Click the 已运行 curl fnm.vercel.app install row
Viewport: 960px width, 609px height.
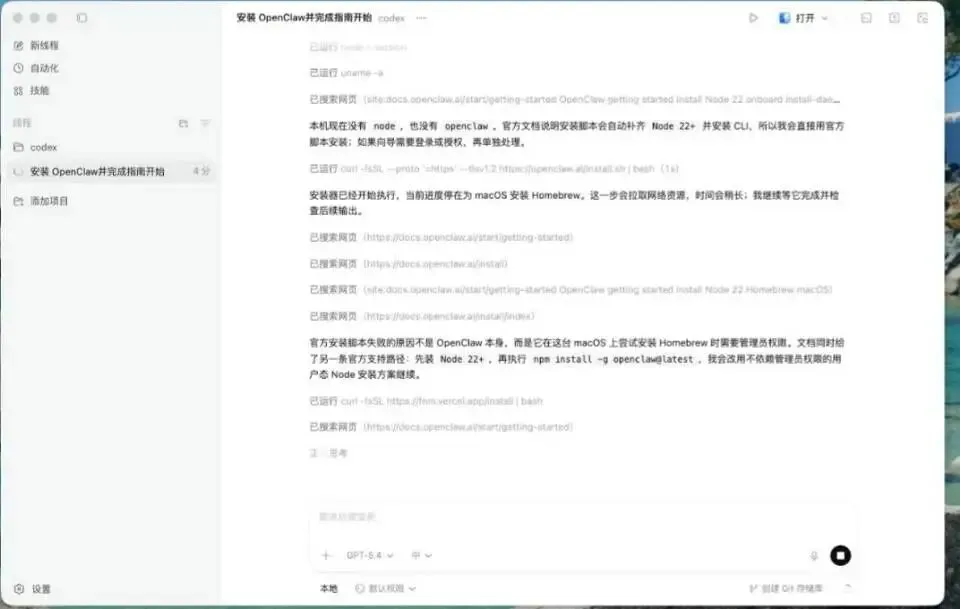(x=426, y=401)
